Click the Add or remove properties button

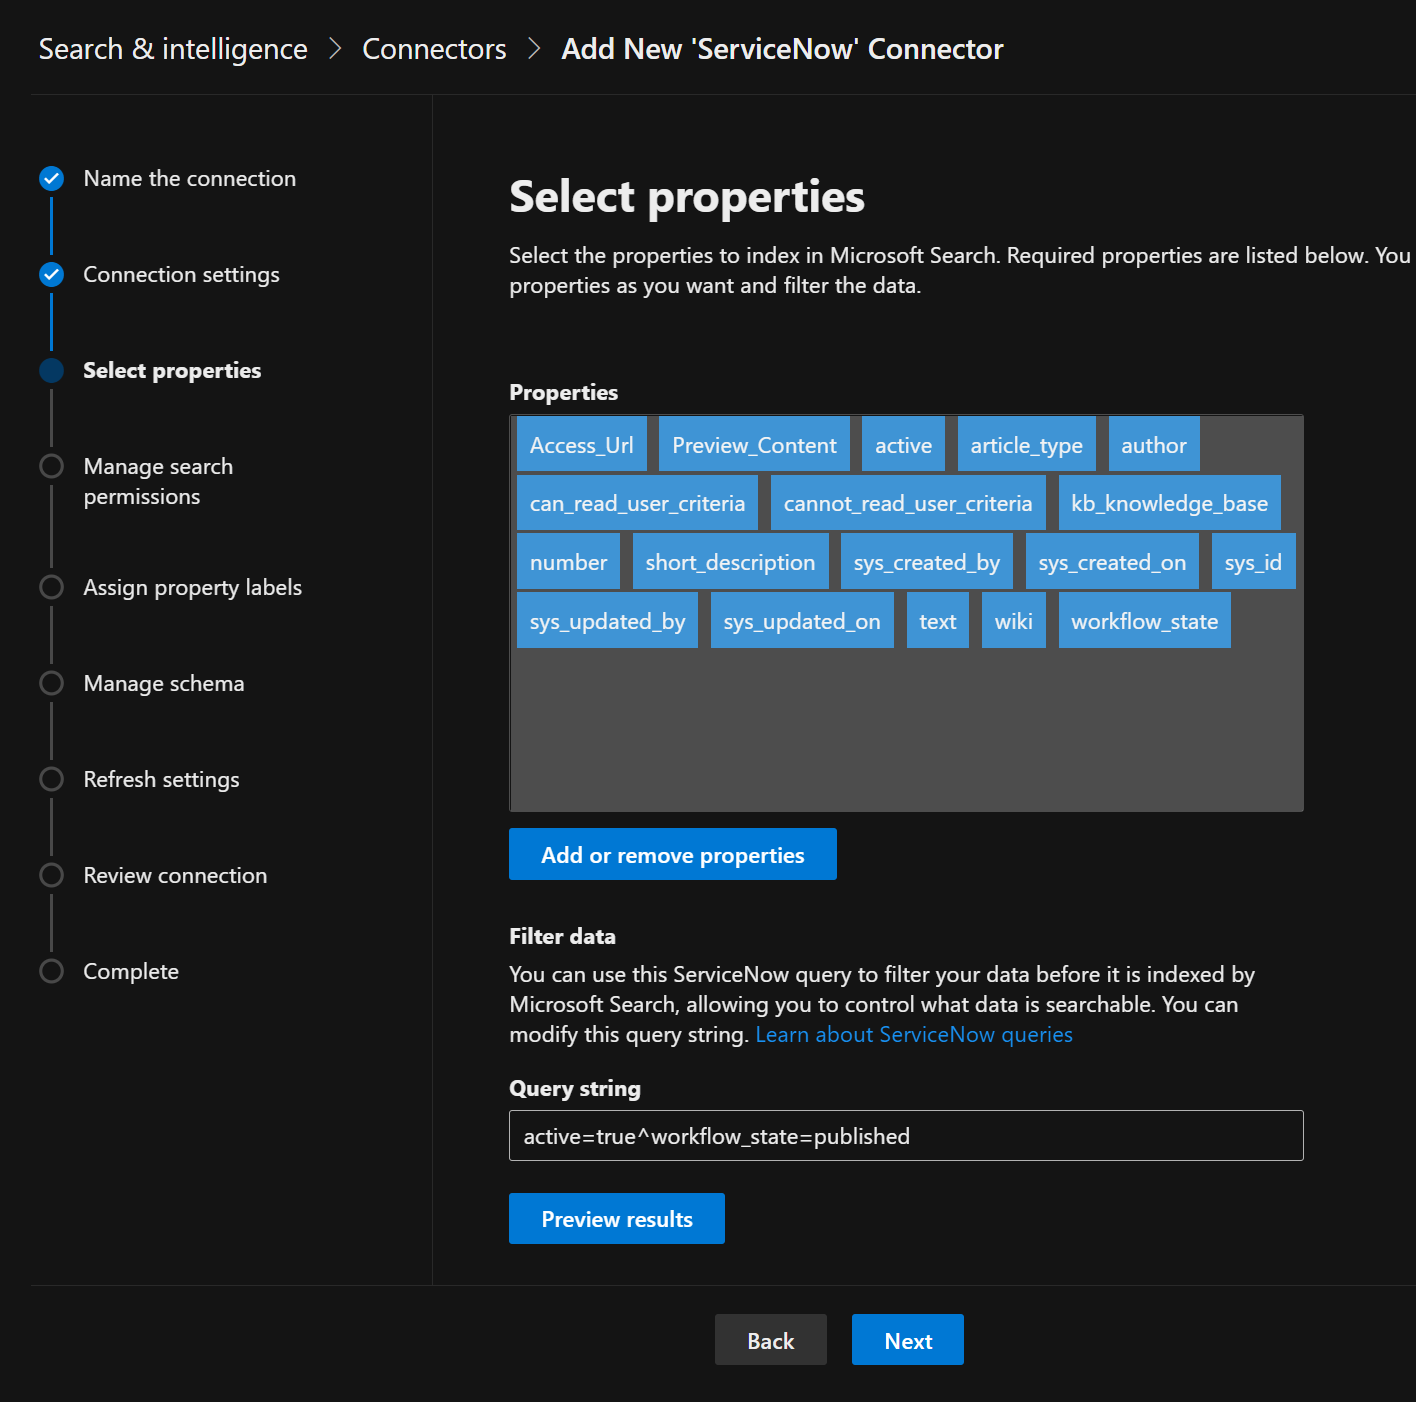tap(672, 854)
